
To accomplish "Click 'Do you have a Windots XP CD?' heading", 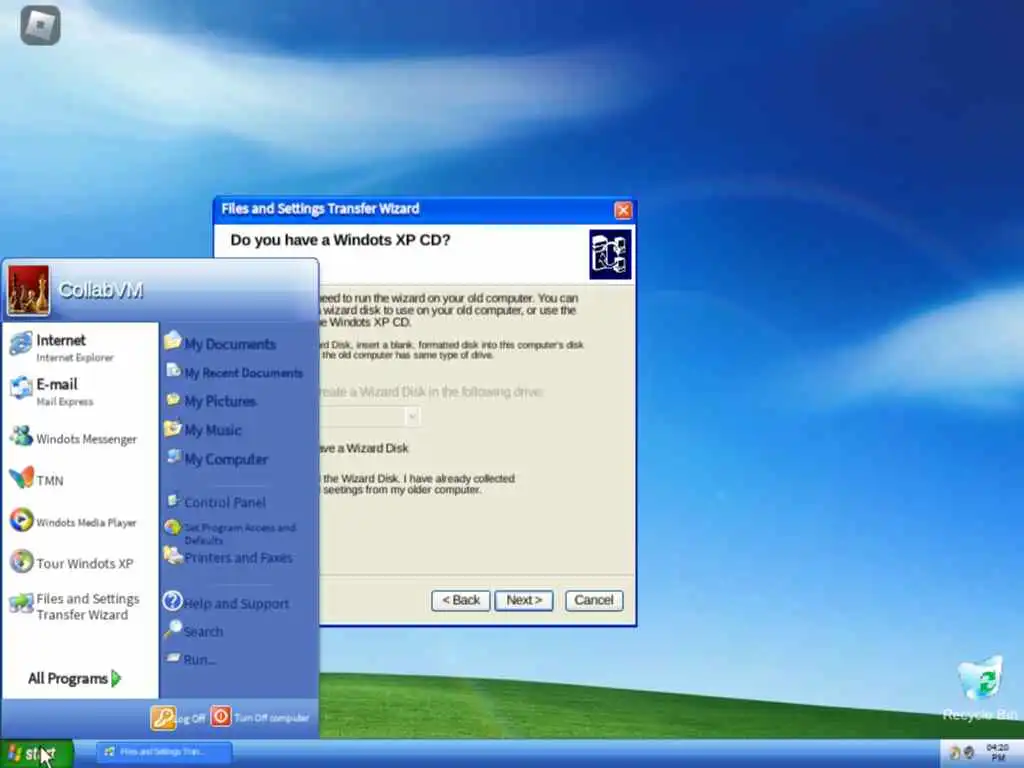I will (x=340, y=240).
